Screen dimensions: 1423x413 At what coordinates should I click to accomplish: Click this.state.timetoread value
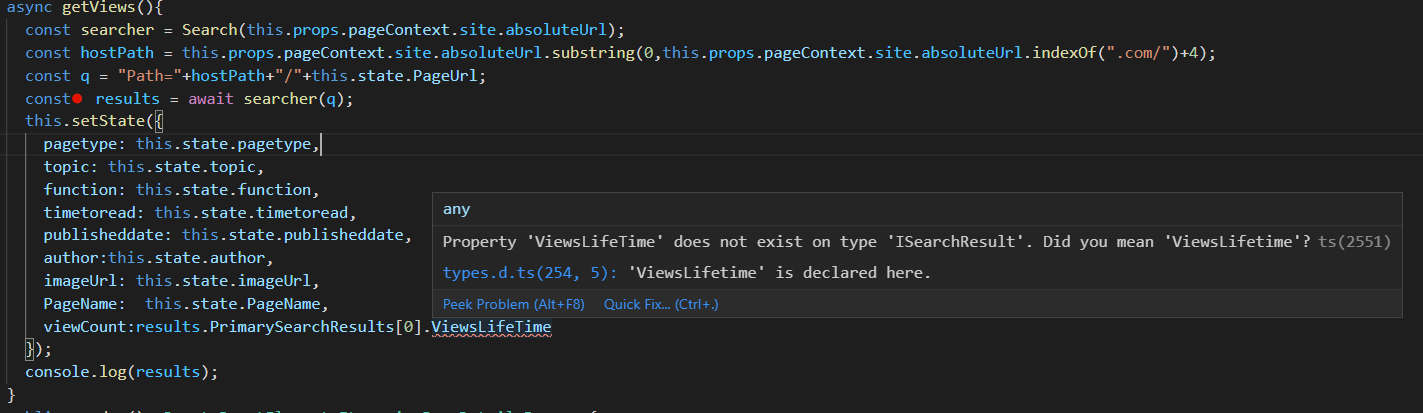pos(250,213)
